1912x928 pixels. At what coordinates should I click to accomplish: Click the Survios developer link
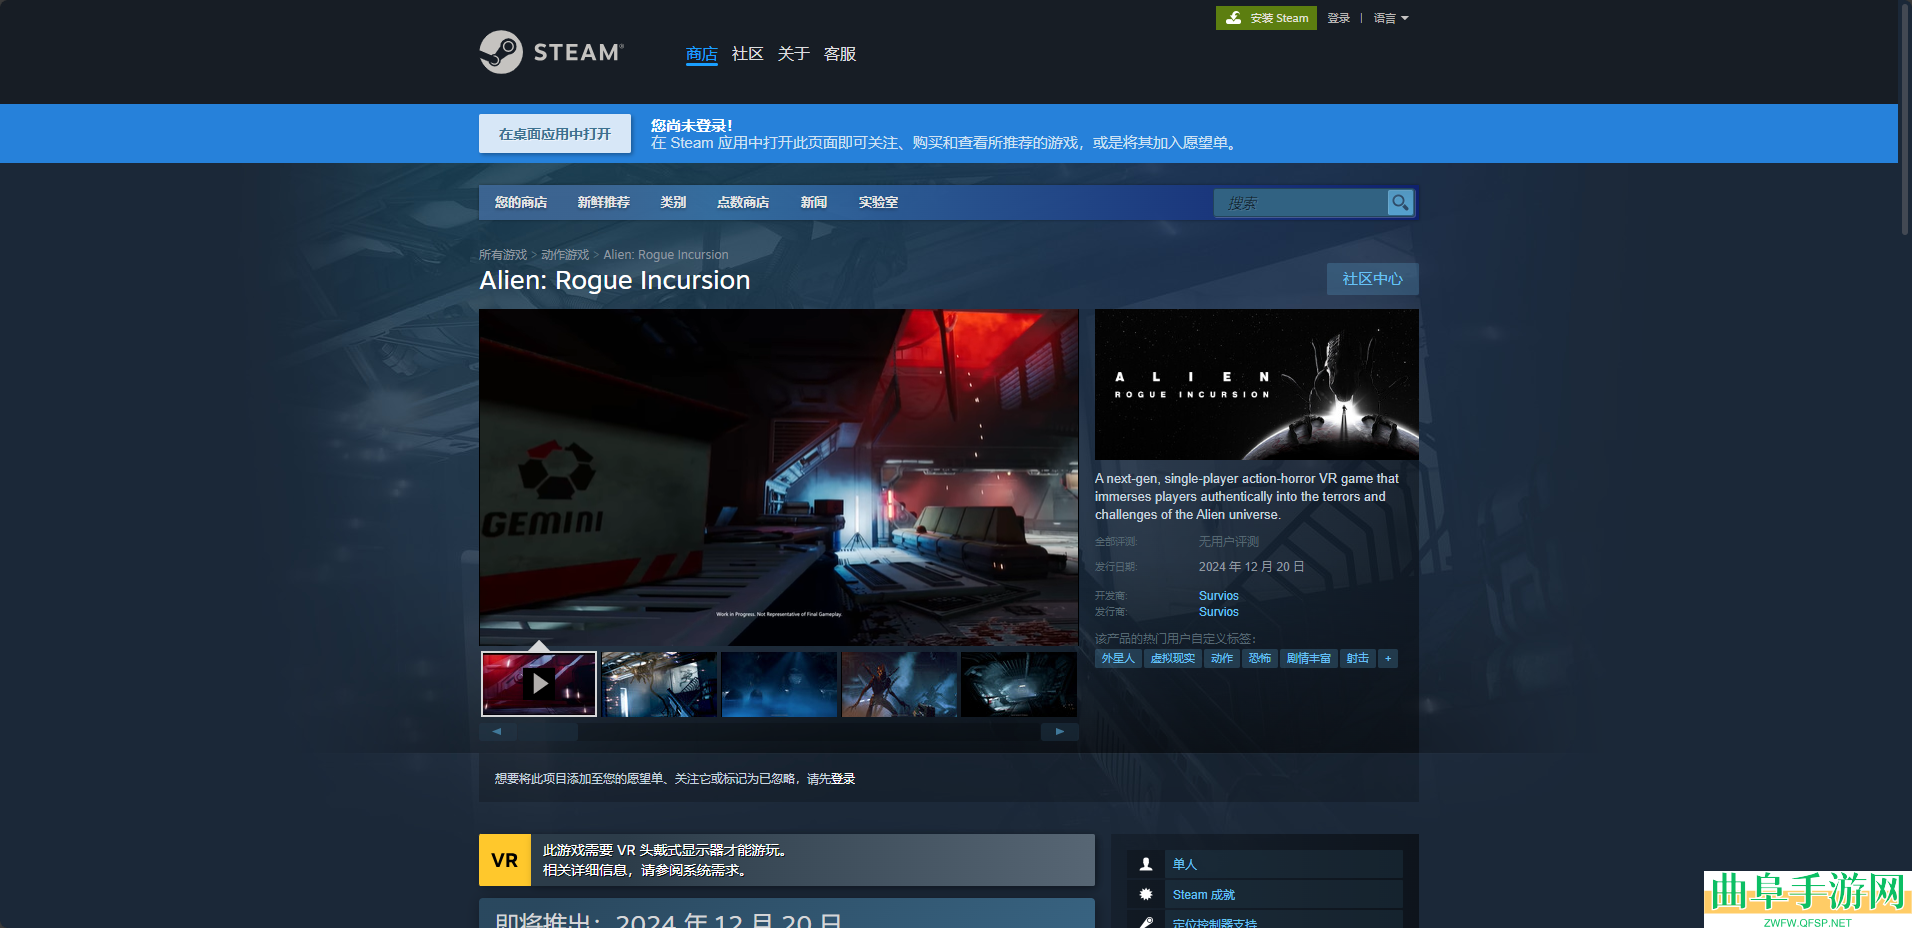pos(1219,596)
